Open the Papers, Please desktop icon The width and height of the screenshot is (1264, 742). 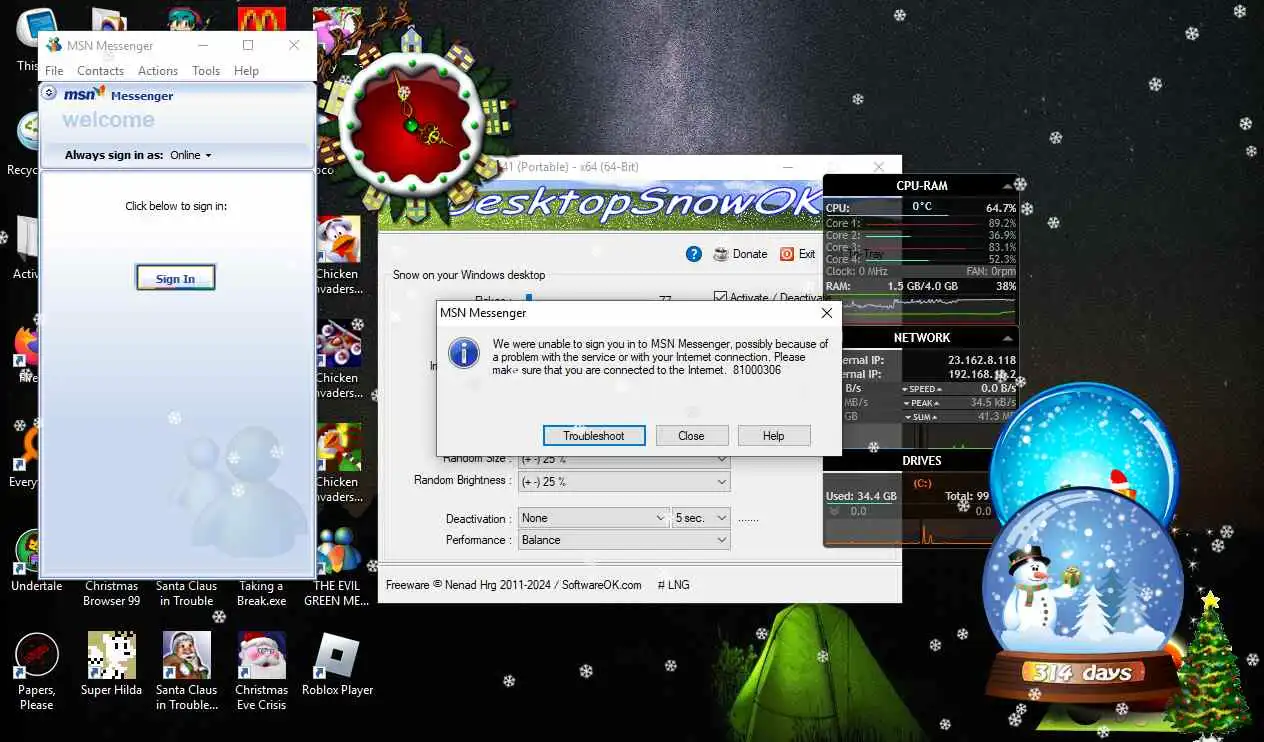(37, 672)
